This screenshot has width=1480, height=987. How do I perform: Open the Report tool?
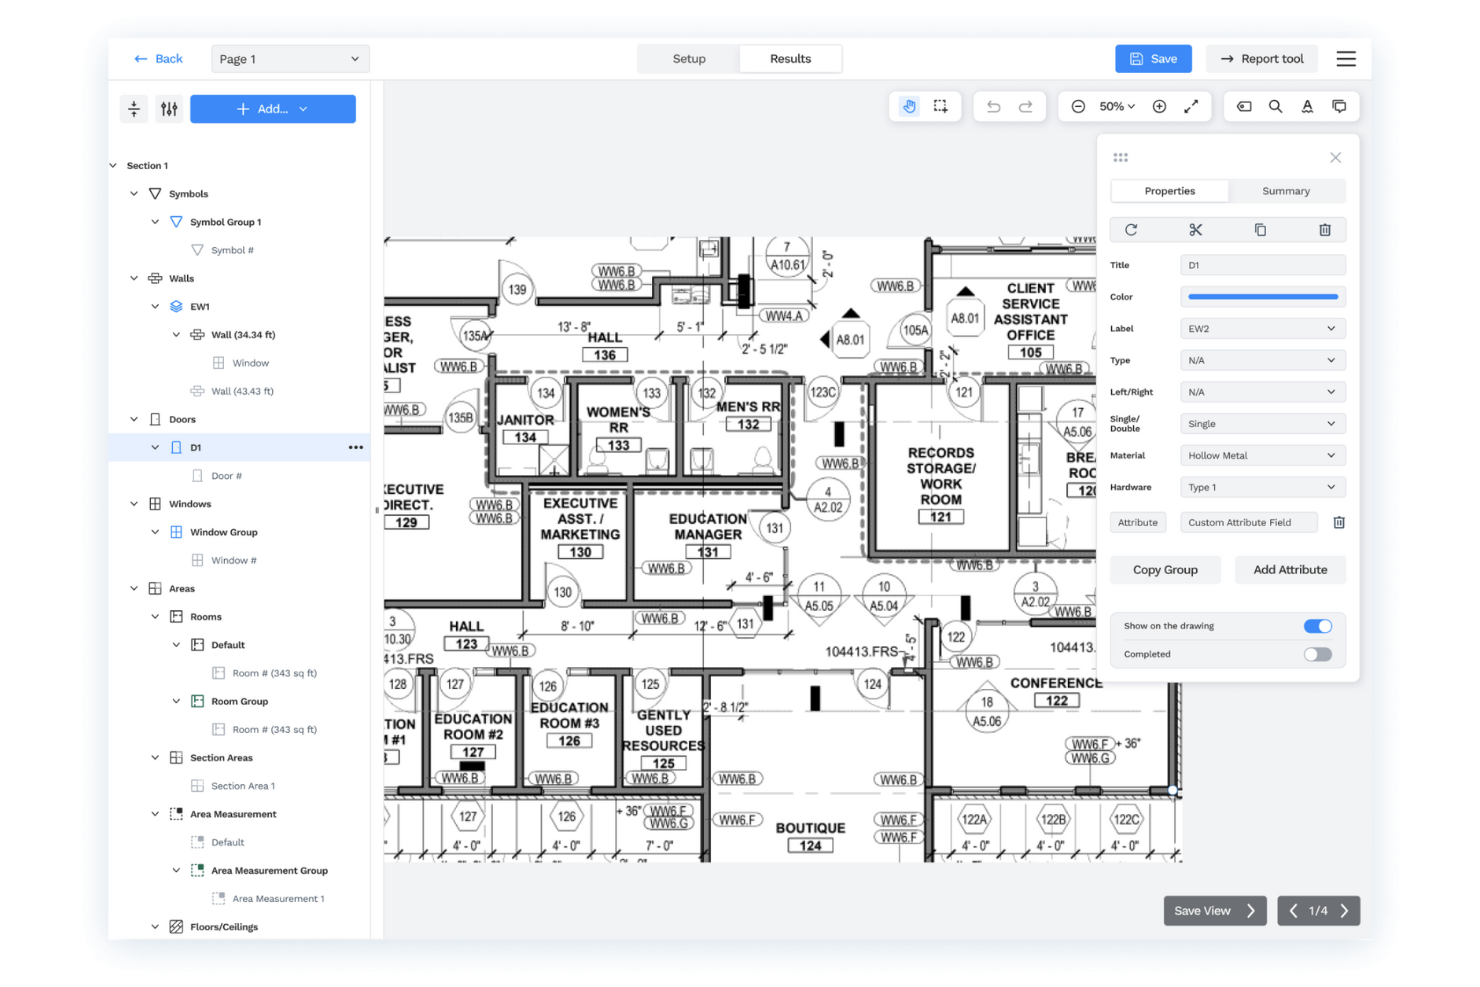tap(1262, 59)
